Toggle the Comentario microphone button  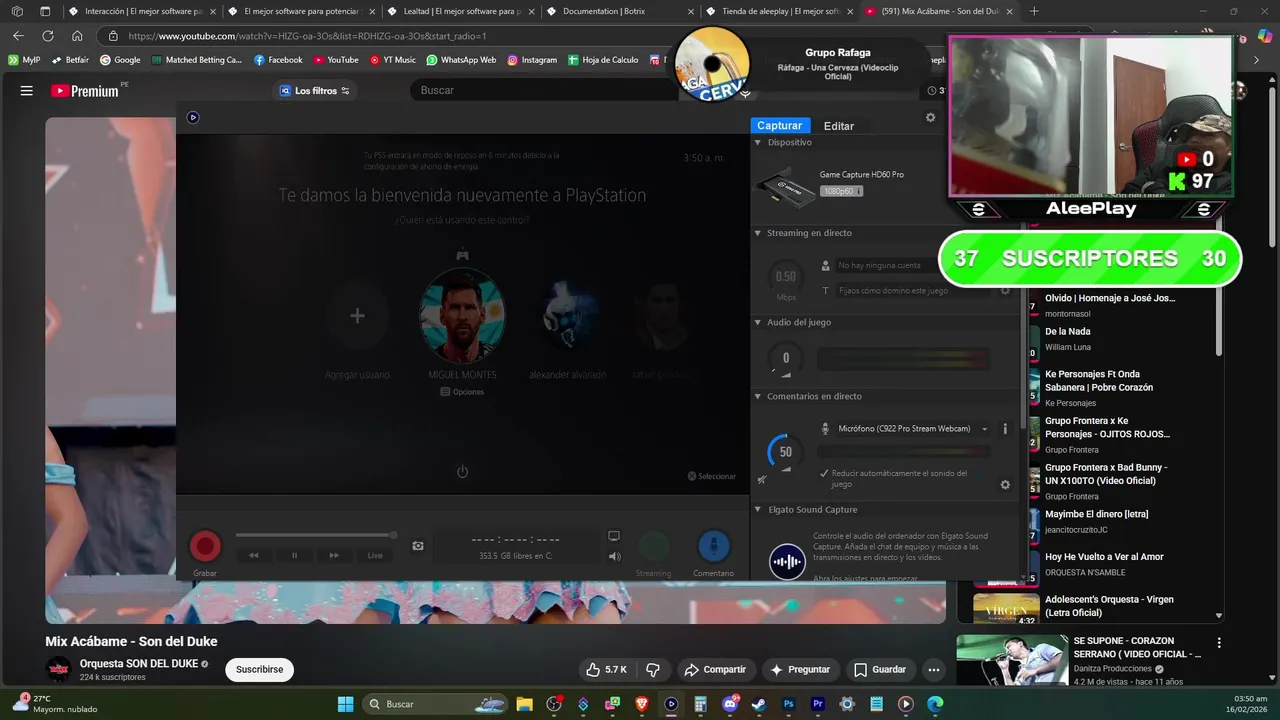(713, 546)
